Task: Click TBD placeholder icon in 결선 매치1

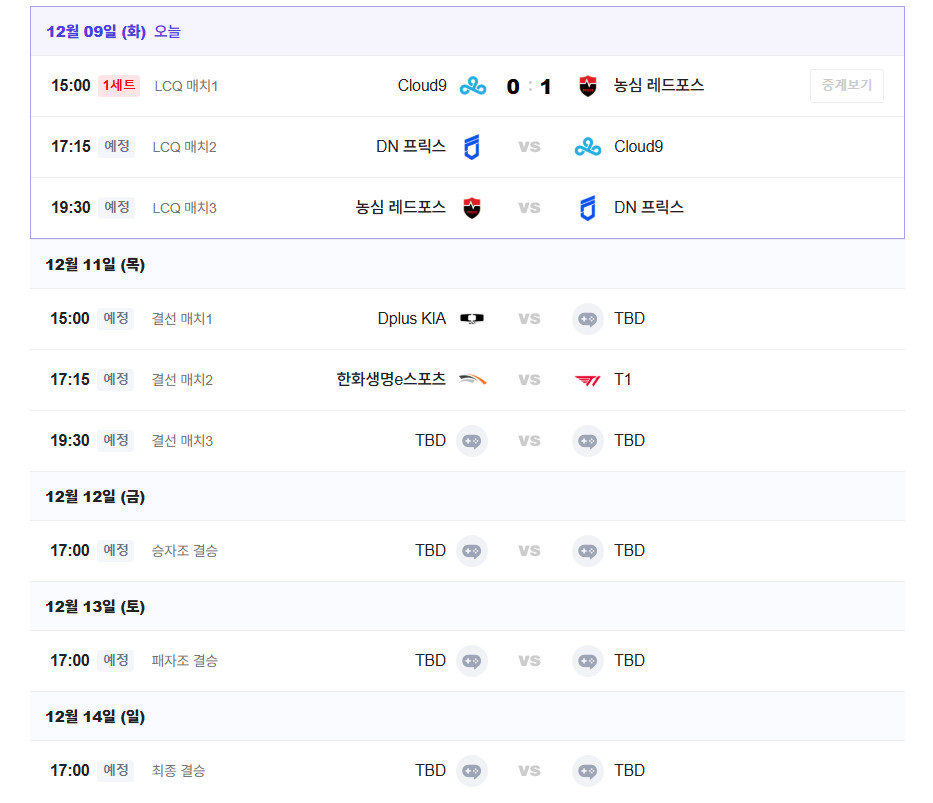Action: pos(588,319)
